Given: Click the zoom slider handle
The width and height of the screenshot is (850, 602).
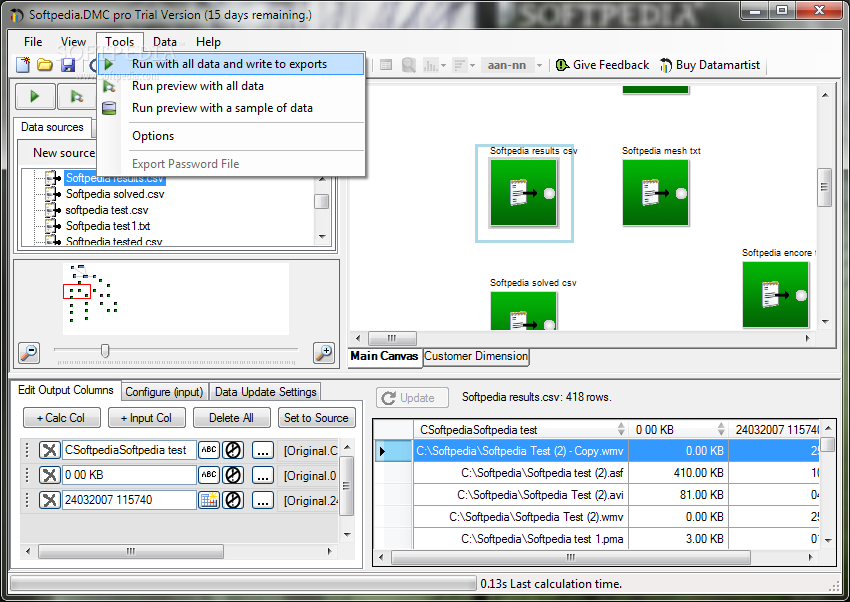Looking at the screenshot, I should tap(105, 351).
